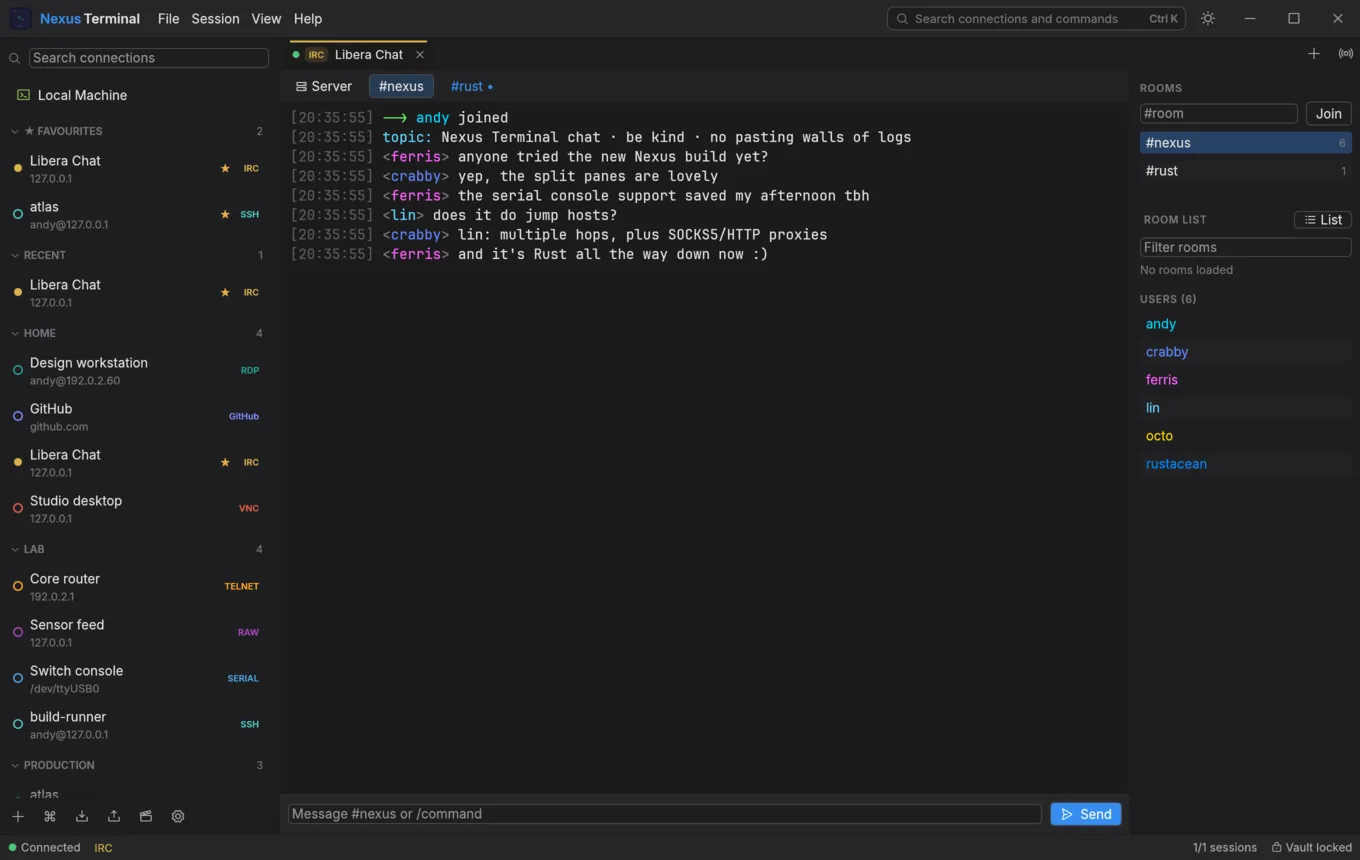Click the import connections download icon
Screen dimensions: 1360x860
tap(82, 816)
